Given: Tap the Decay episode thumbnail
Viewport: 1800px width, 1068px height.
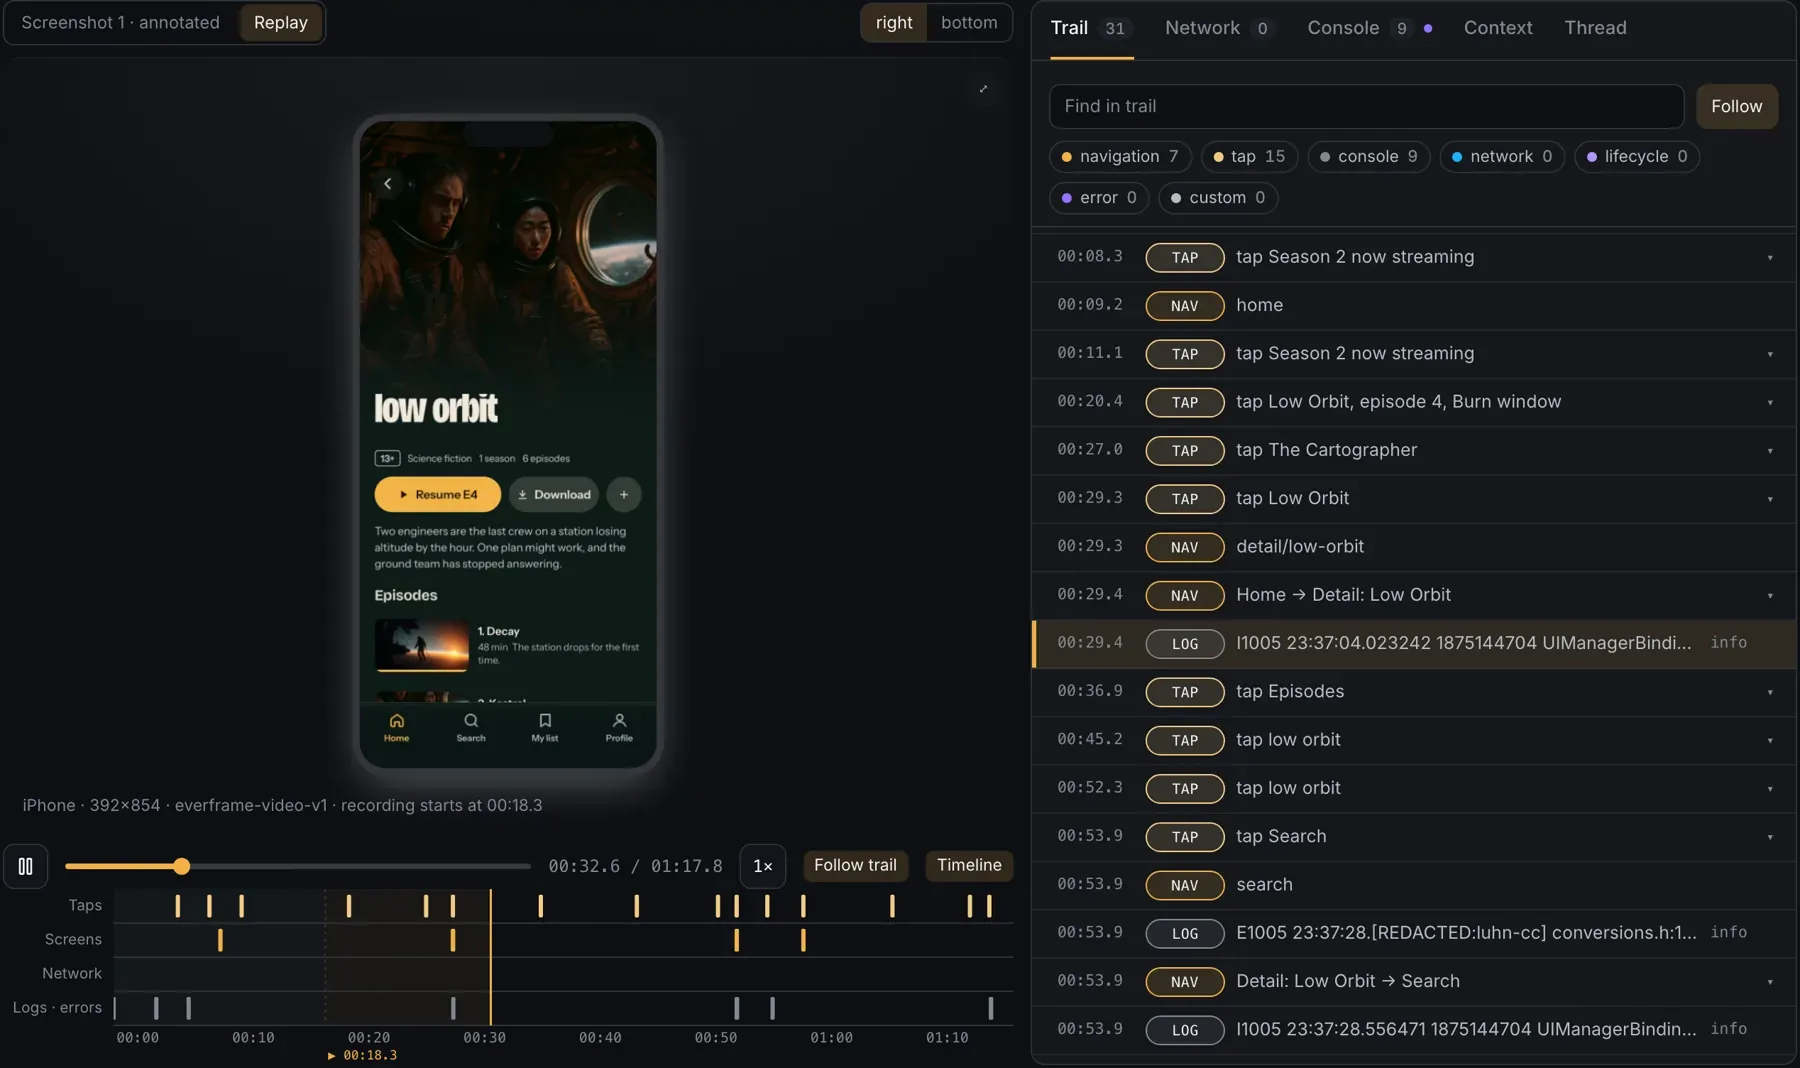Looking at the screenshot, I should pyautogui.click(x=422, y=645).
